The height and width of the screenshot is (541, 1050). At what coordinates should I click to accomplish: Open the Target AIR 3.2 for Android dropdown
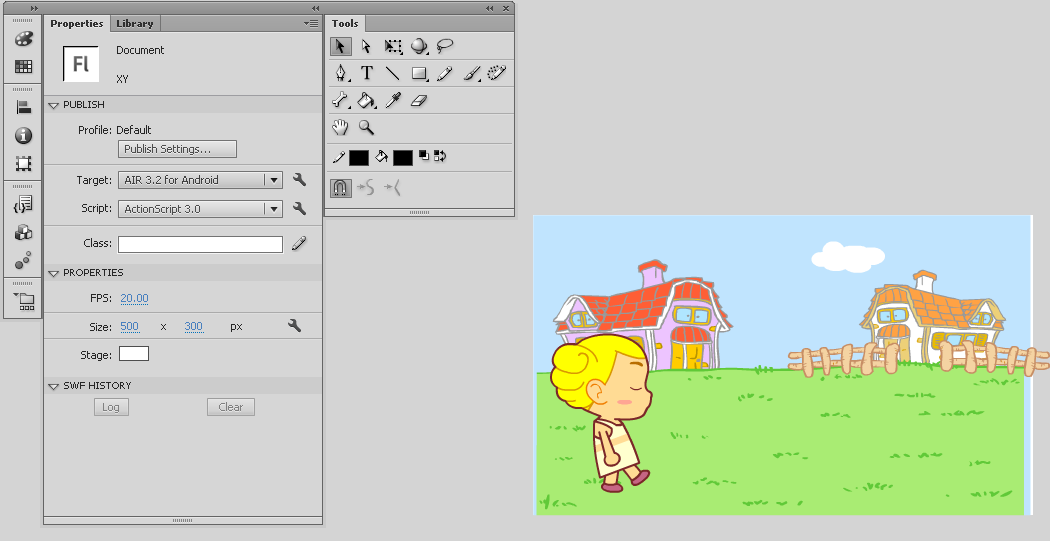(200, 180)
